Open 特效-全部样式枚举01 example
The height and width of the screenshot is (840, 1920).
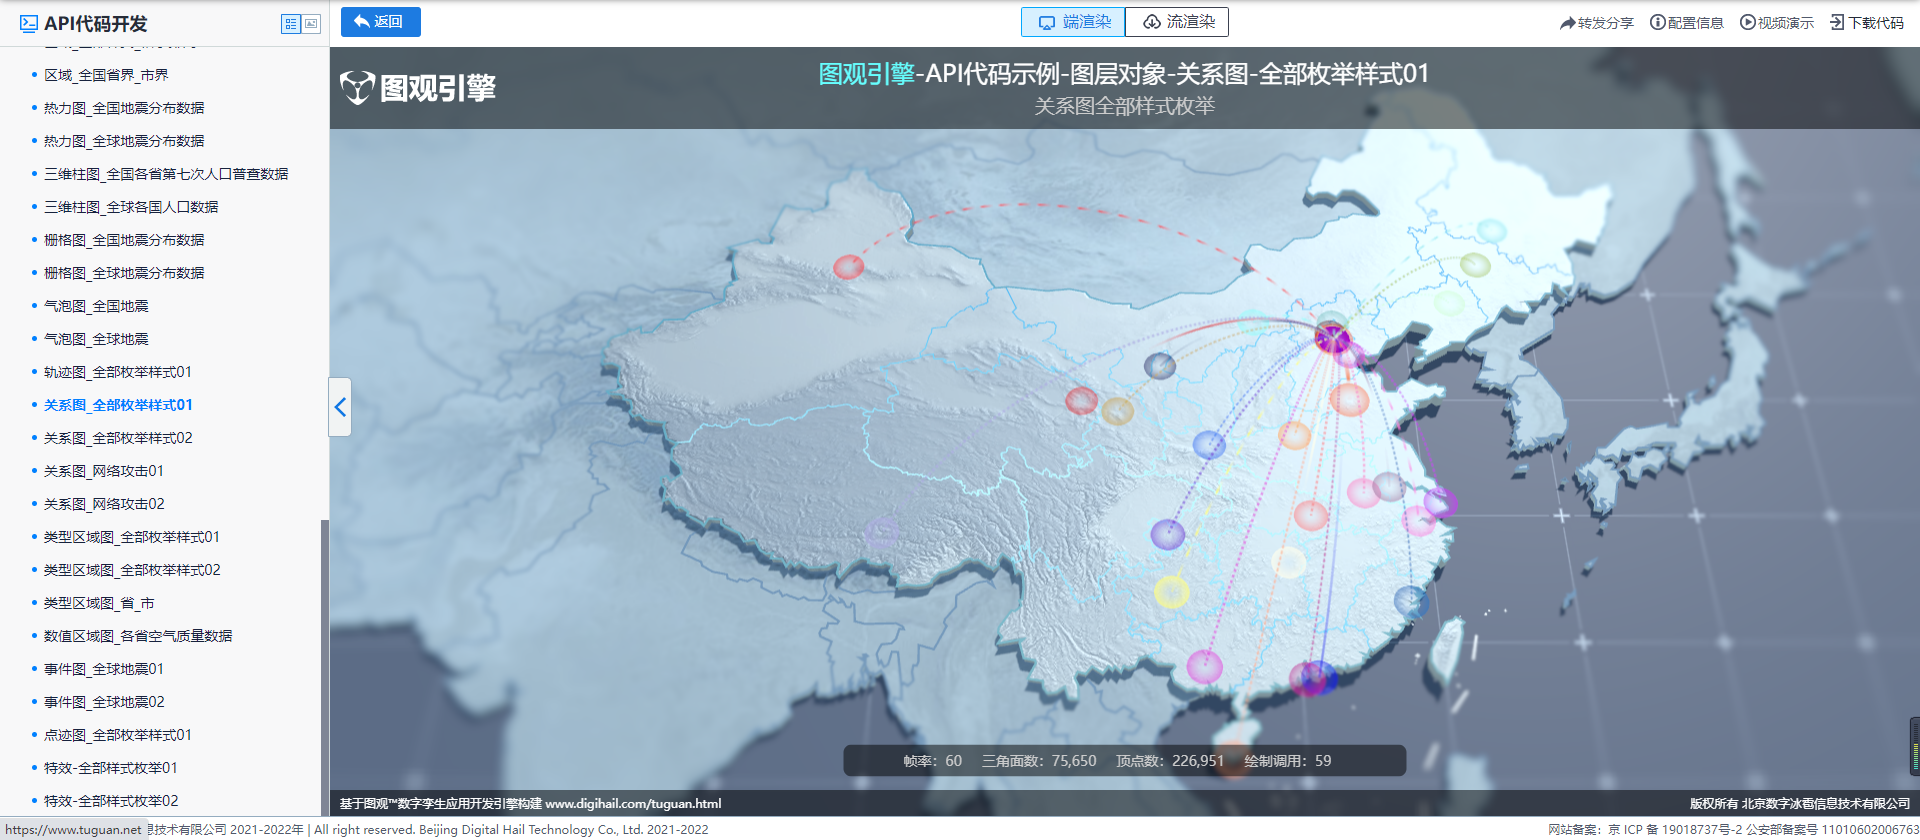pyautogui.click(x=111, y=768)
